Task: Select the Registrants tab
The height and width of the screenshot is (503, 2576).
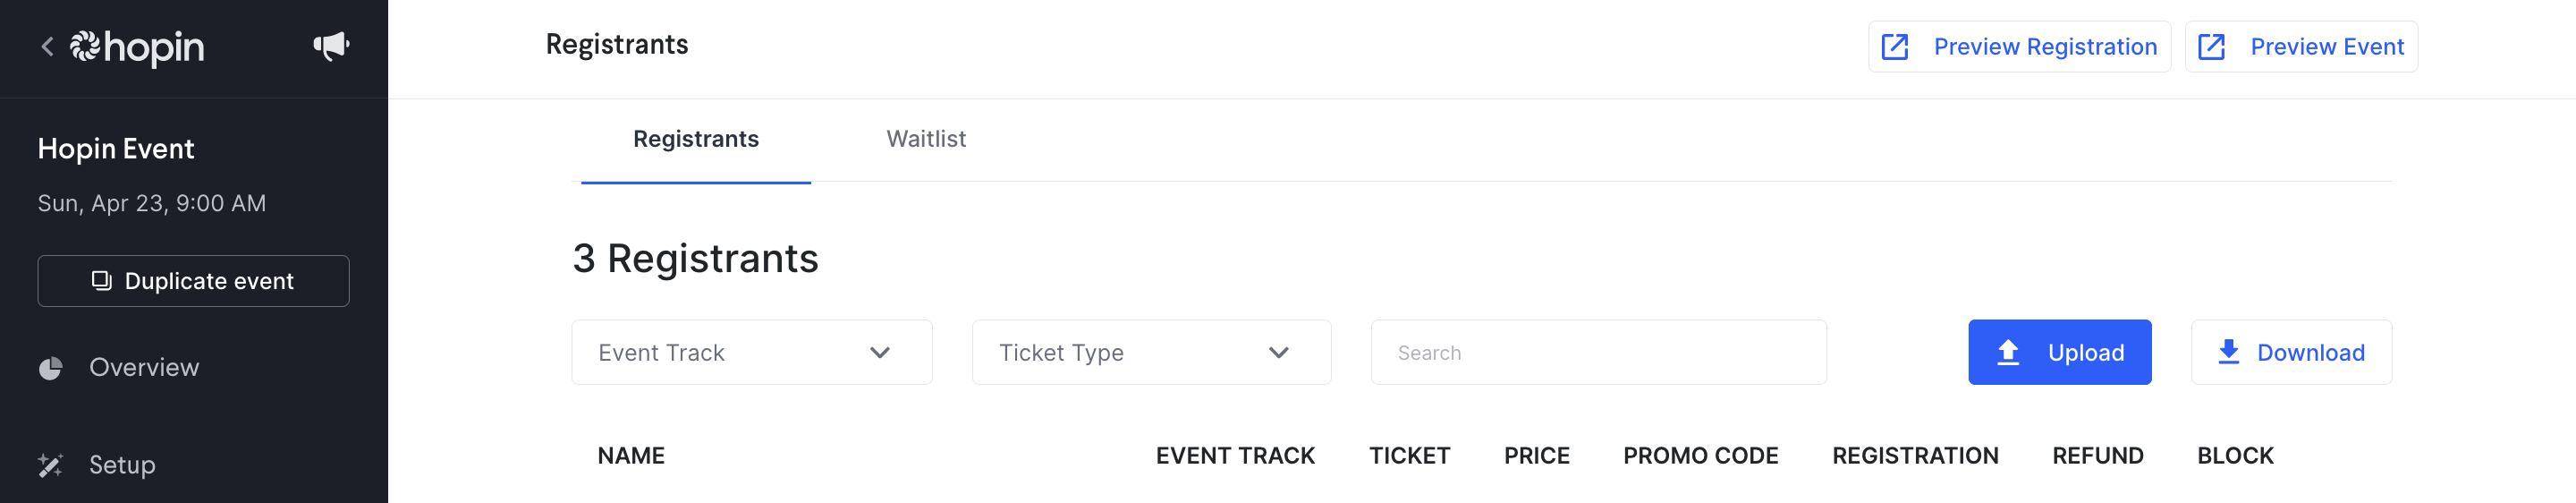Action: coord(696,139)
